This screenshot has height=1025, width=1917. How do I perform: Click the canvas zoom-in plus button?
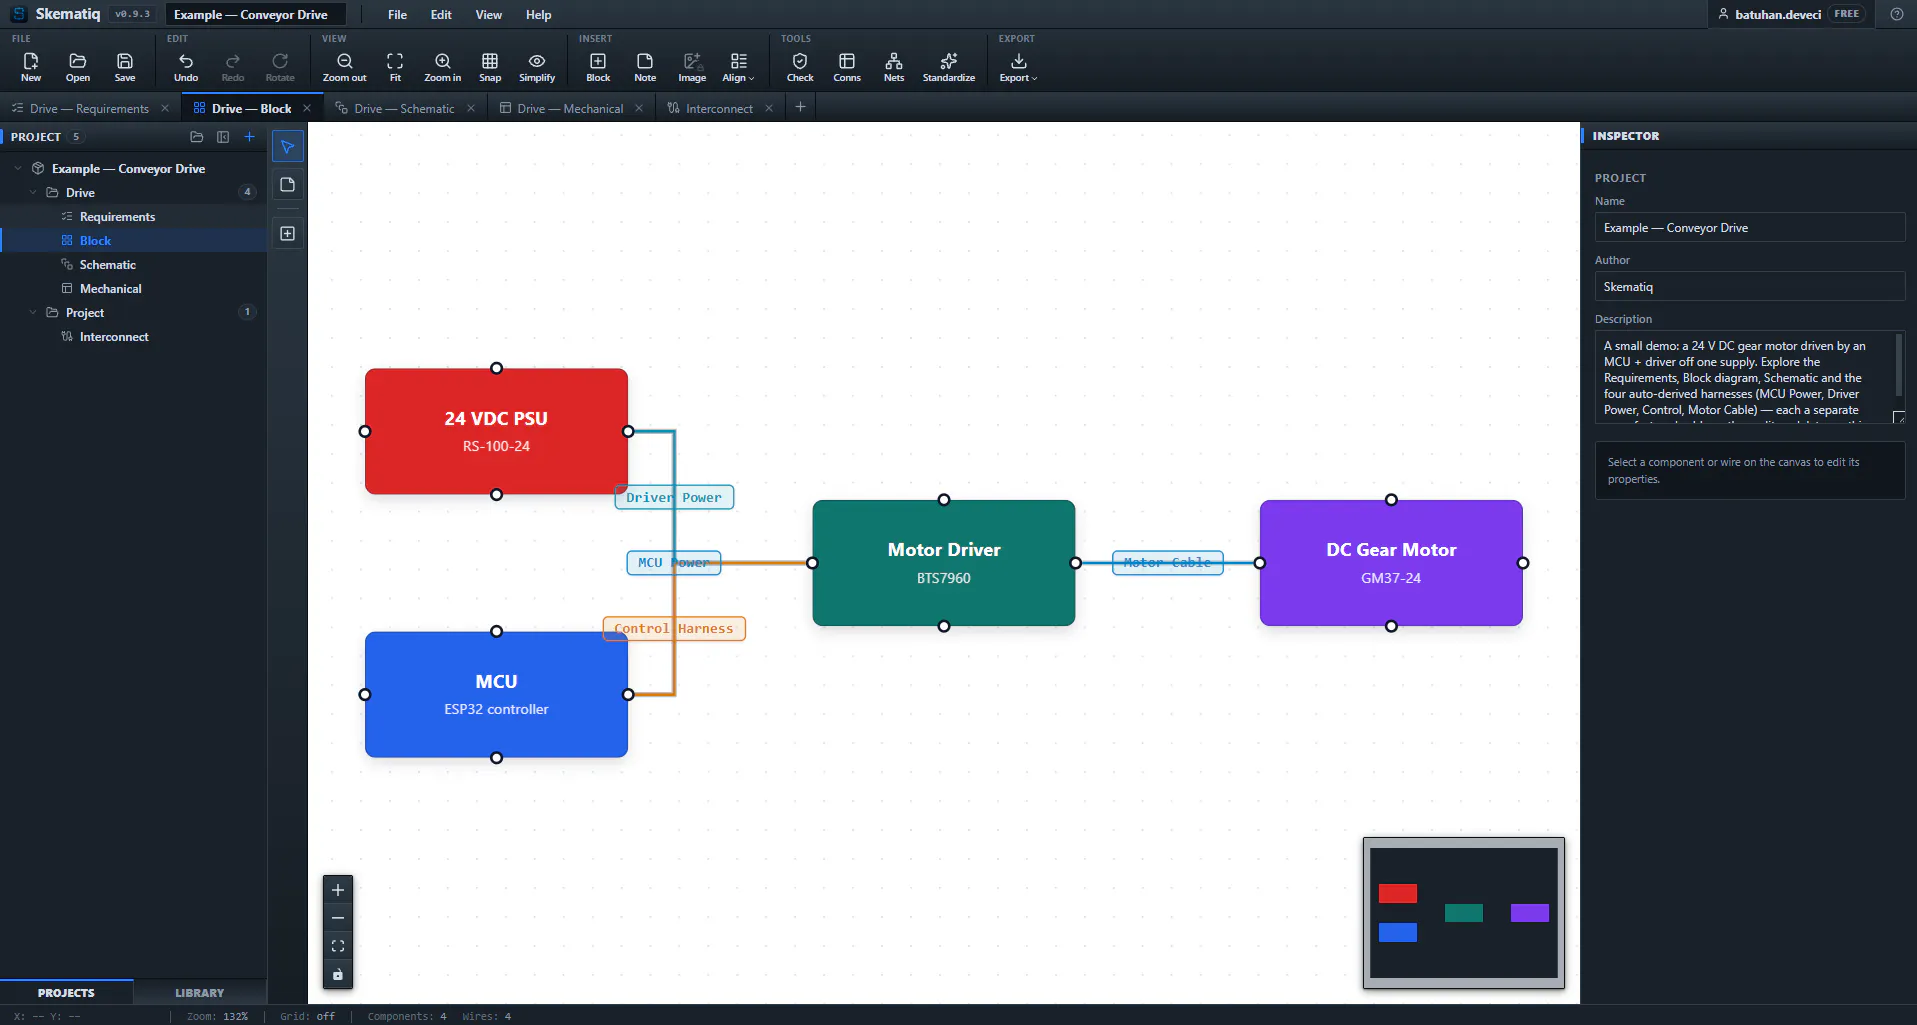[x=338, y=890]
